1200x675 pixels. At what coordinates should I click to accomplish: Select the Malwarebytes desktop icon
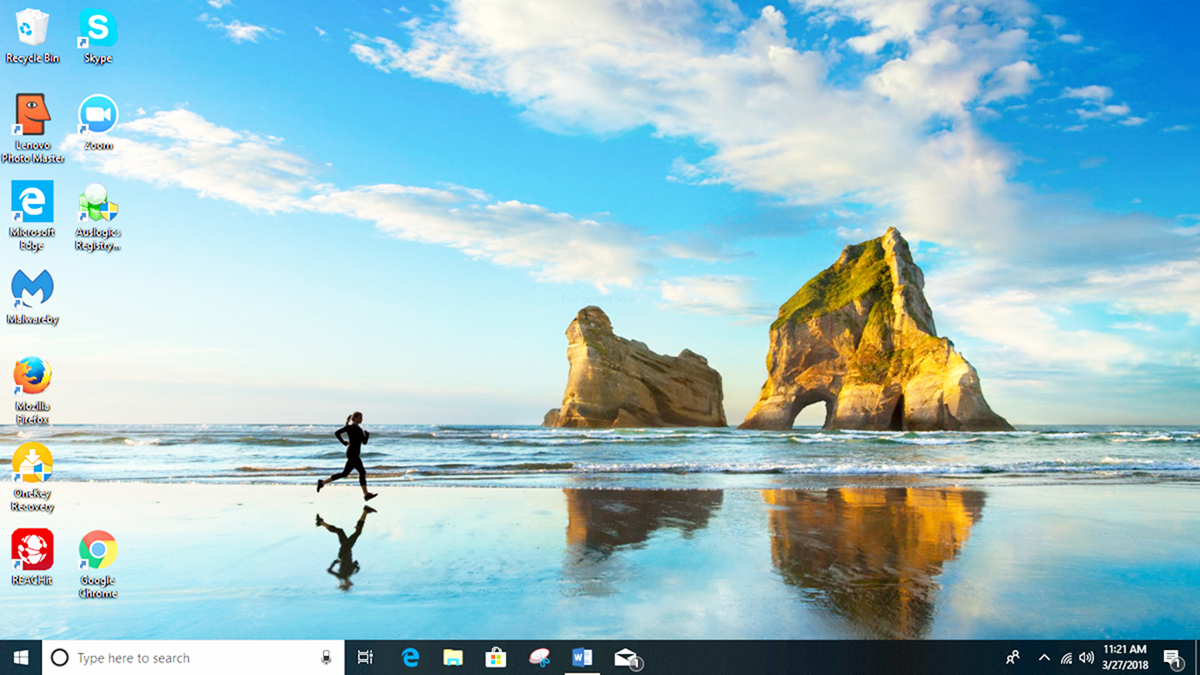tap(32, 297)
